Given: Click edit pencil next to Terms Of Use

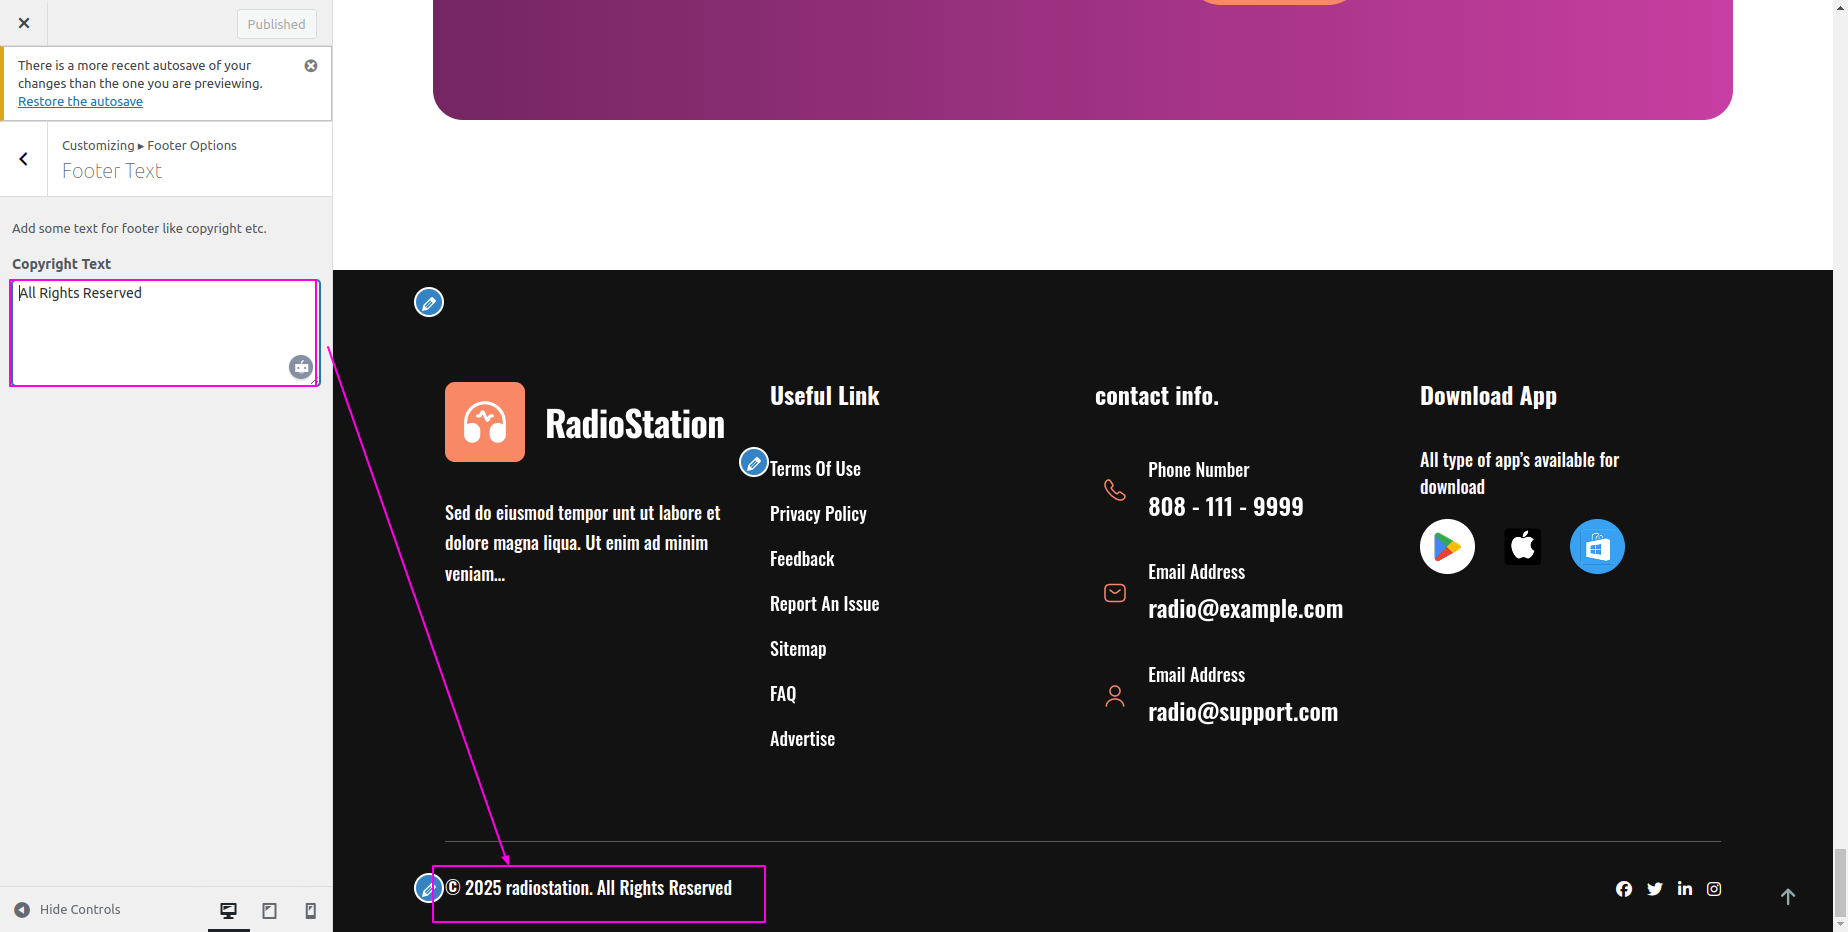Looking at the screenshot, I should coord(753,463).
